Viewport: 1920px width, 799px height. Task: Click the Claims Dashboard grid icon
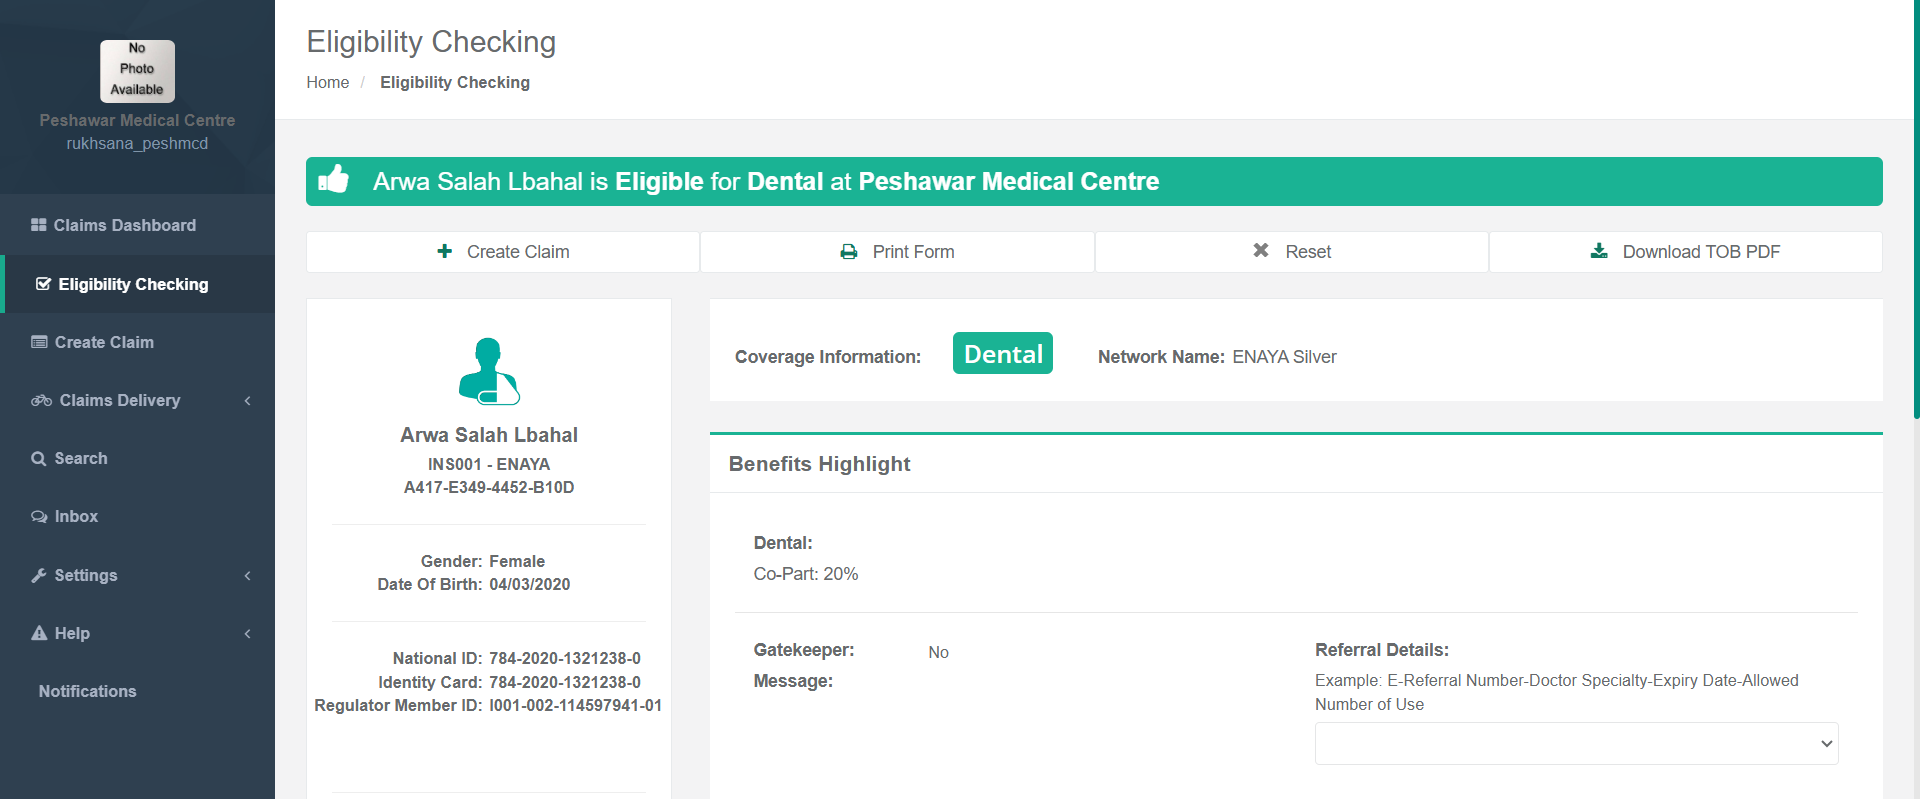[x=39, y=225]
